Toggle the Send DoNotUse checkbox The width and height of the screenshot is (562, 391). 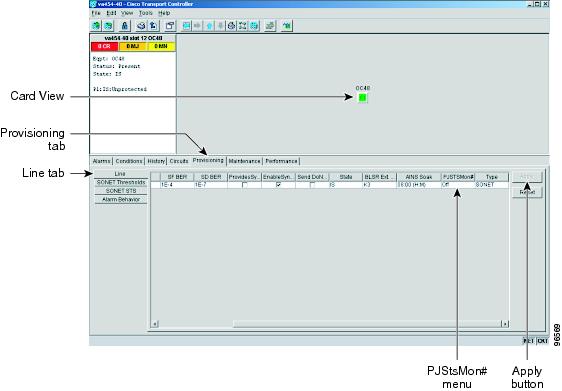click(x=312, y=185)
